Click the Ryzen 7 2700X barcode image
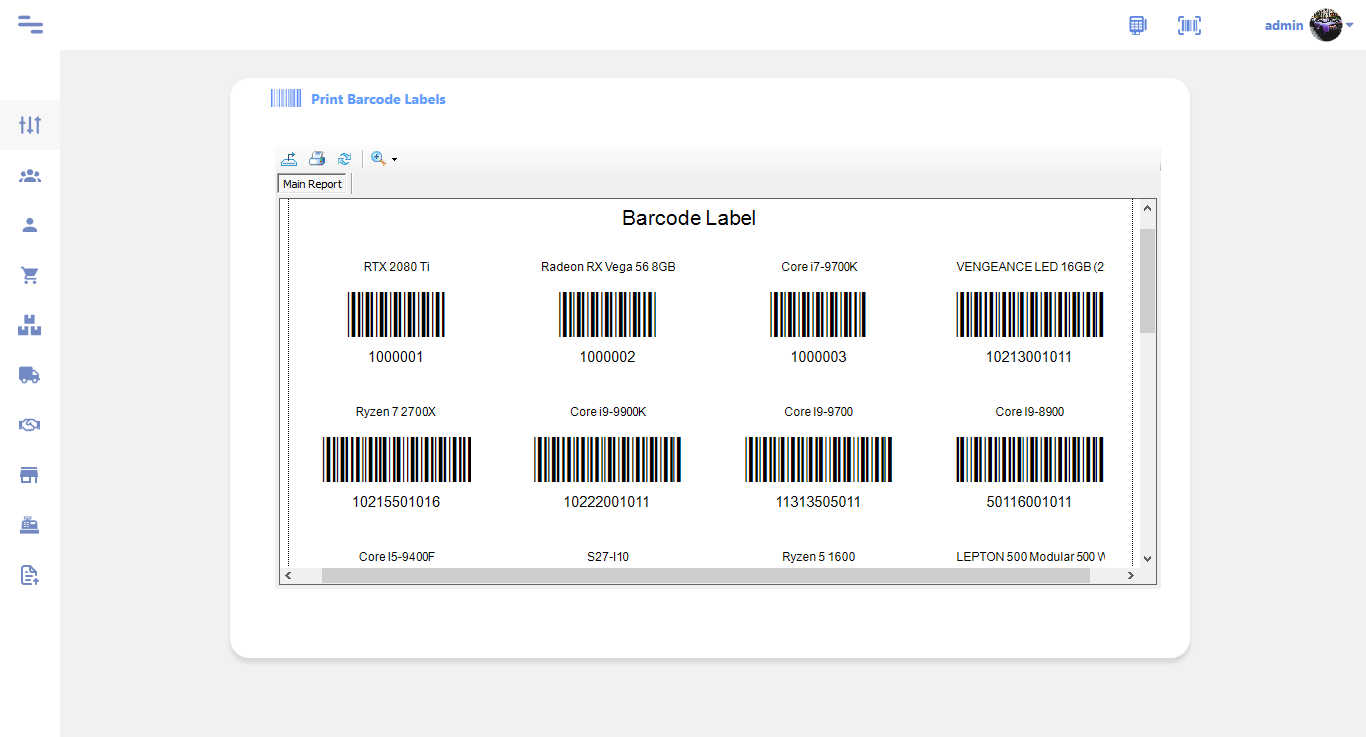 397,459
